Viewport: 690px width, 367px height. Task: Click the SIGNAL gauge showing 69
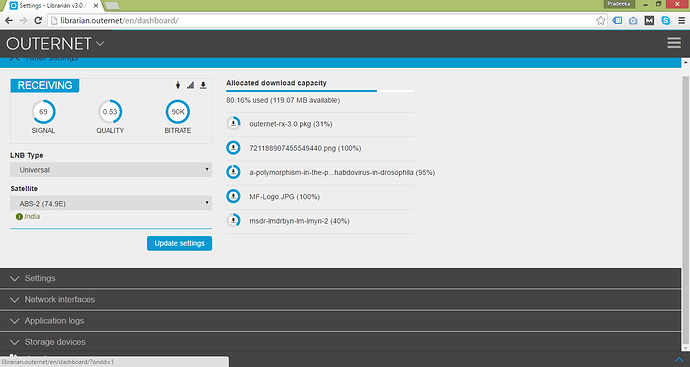43,112
